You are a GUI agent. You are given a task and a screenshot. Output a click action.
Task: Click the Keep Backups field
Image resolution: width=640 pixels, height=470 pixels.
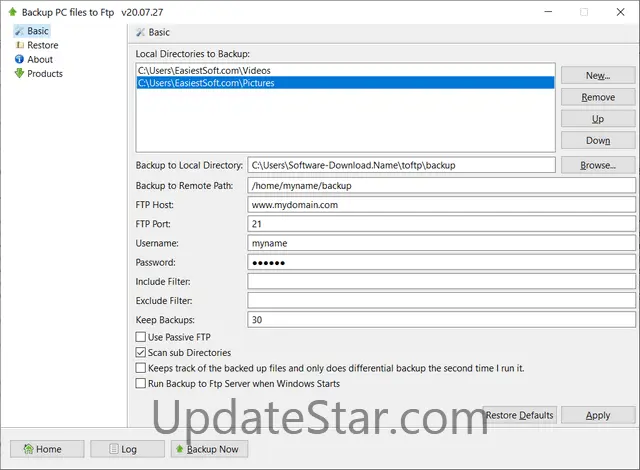[441, 320]
